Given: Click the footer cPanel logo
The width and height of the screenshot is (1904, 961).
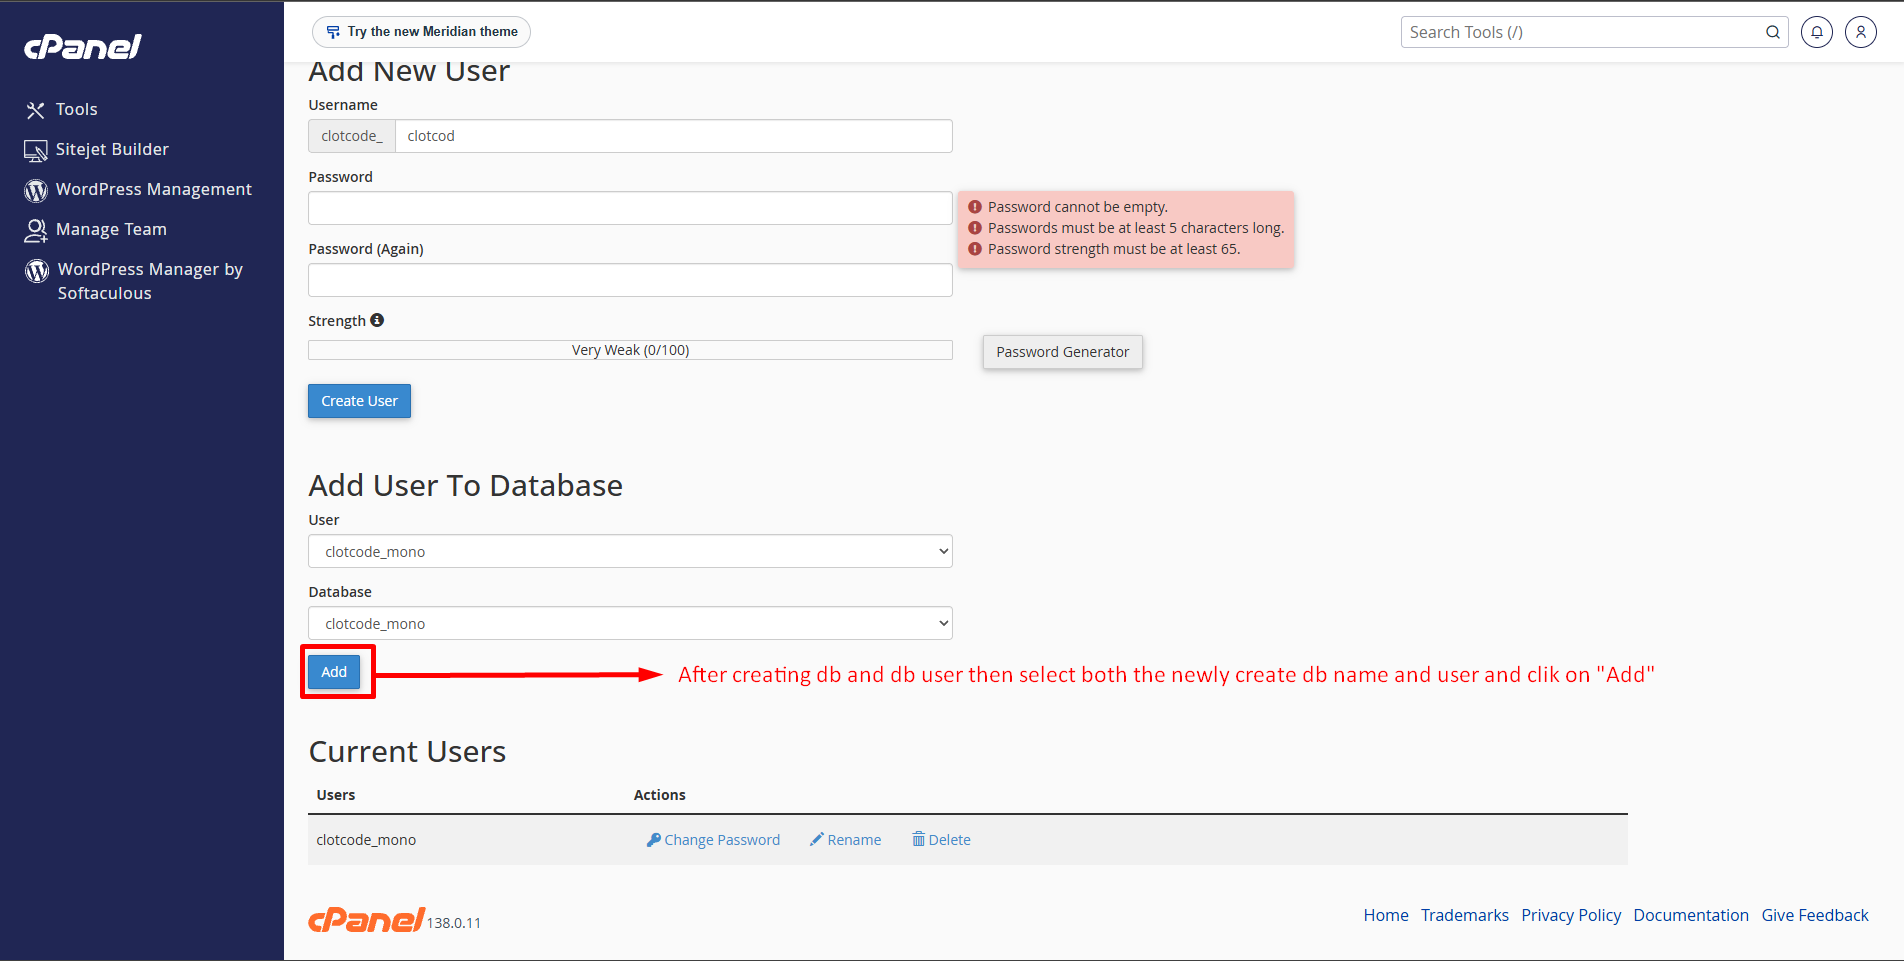Looking at the screenshot, I should [x=366, y=919].
